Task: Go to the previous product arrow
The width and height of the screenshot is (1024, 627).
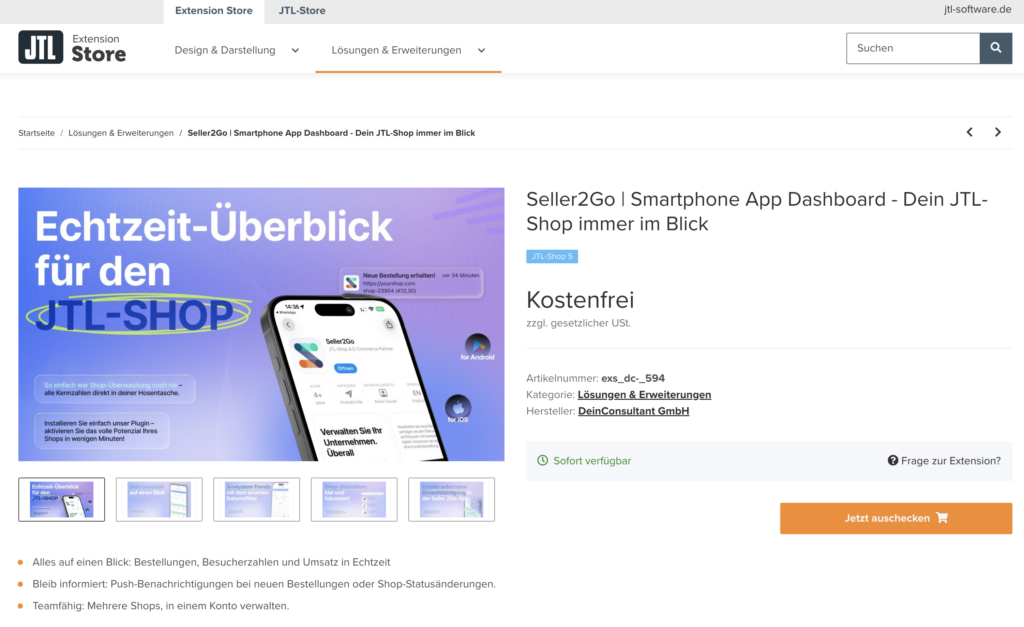Action: [970, 132]
